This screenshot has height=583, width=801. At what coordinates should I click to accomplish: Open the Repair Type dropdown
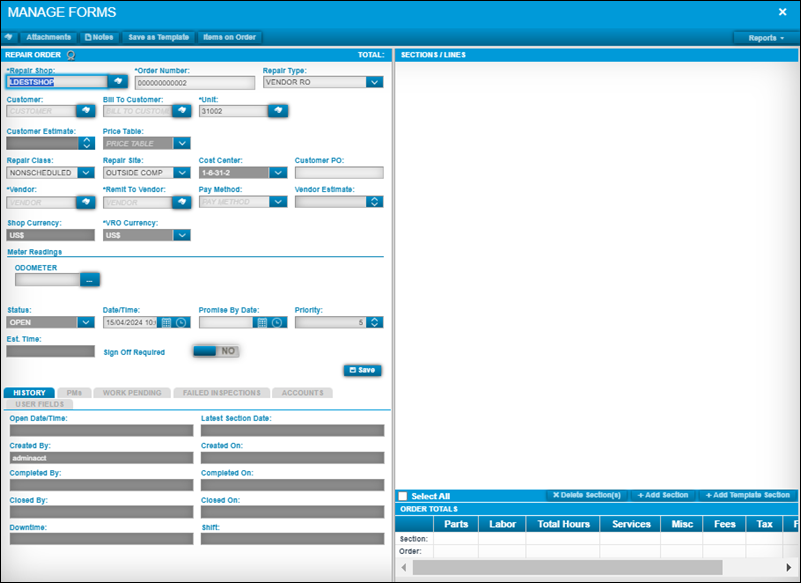click(375, 81)
